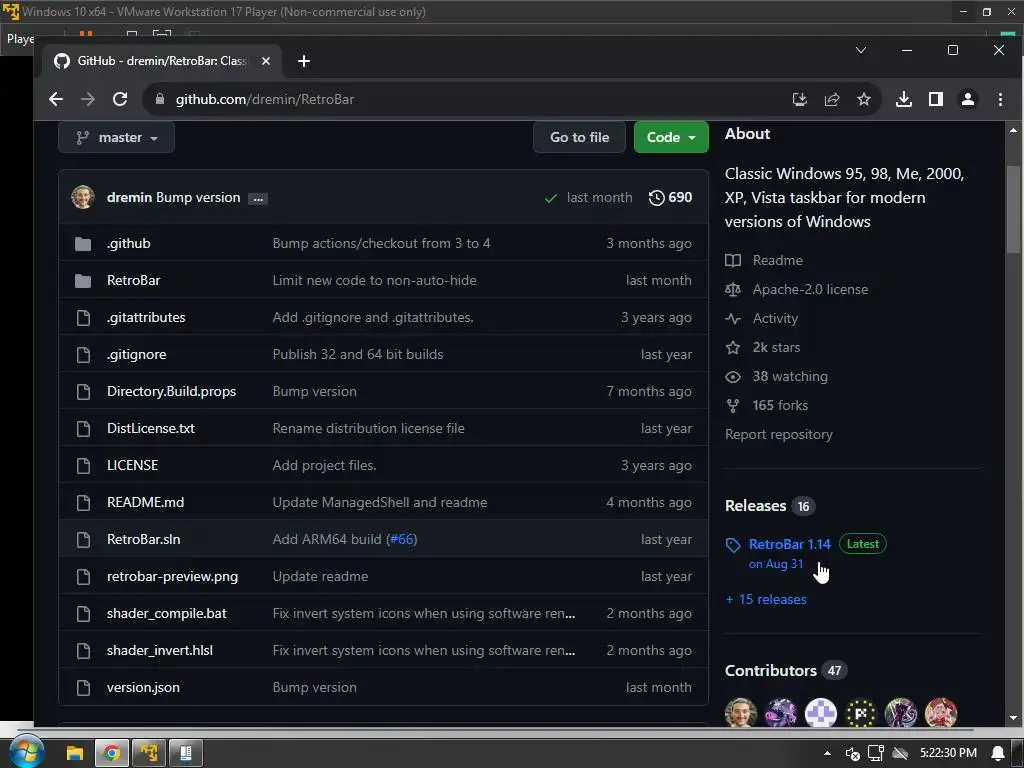Share this page icon in address bar

[x=831, y=99]
